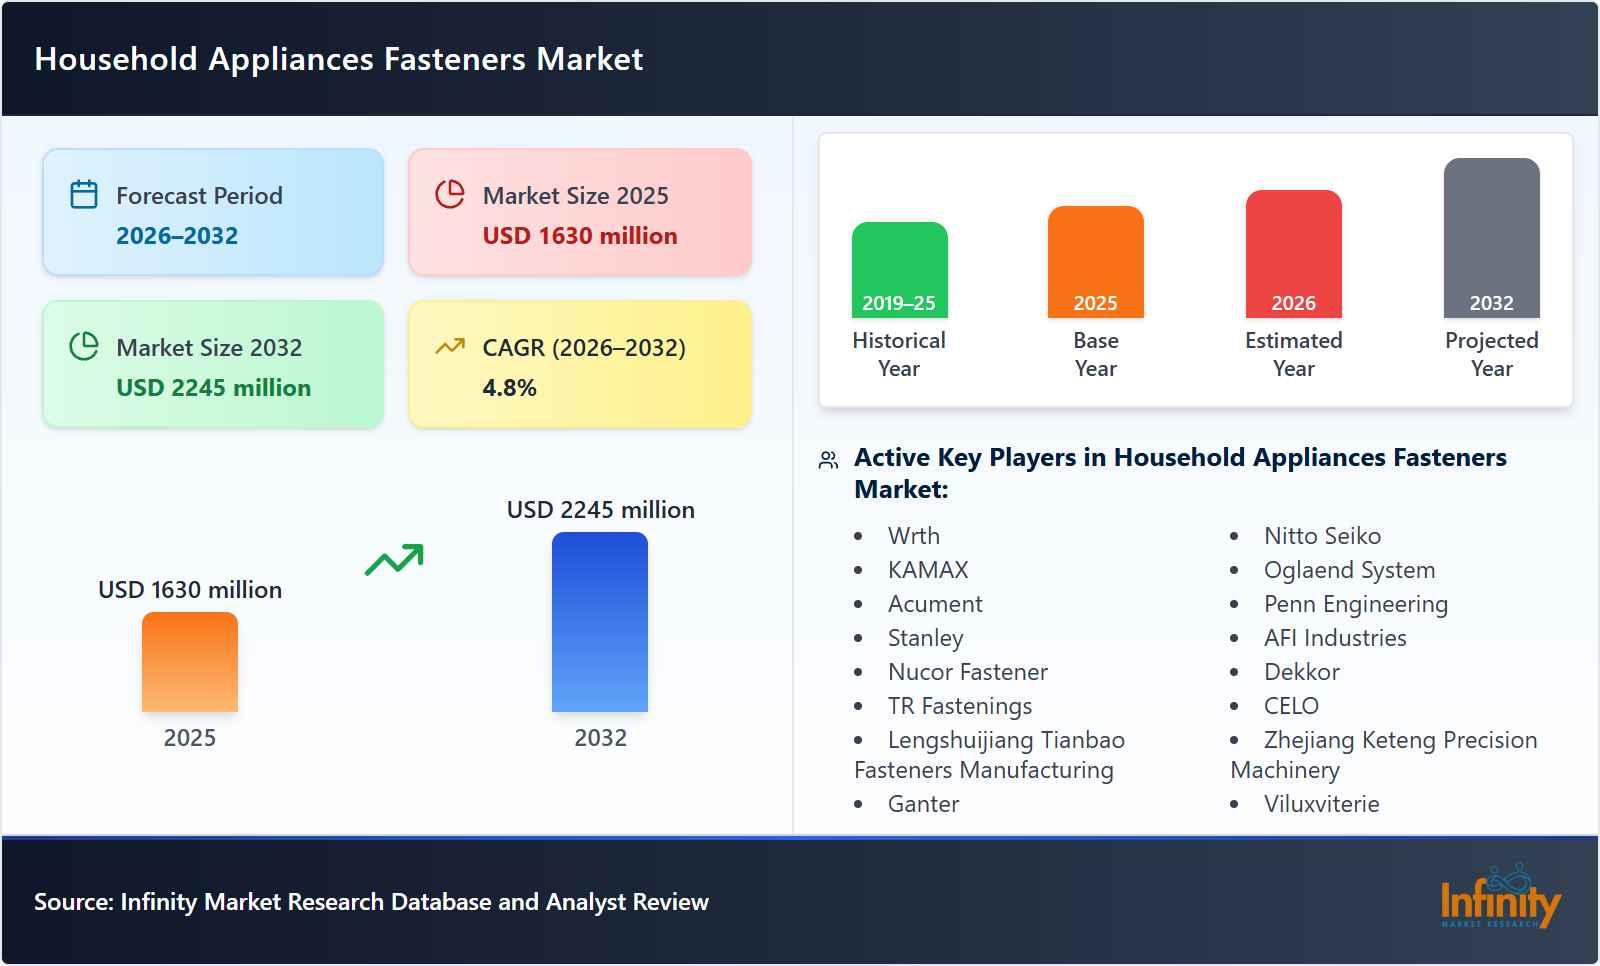Select the TR Fastenings player entry

(x=960, y=706)
